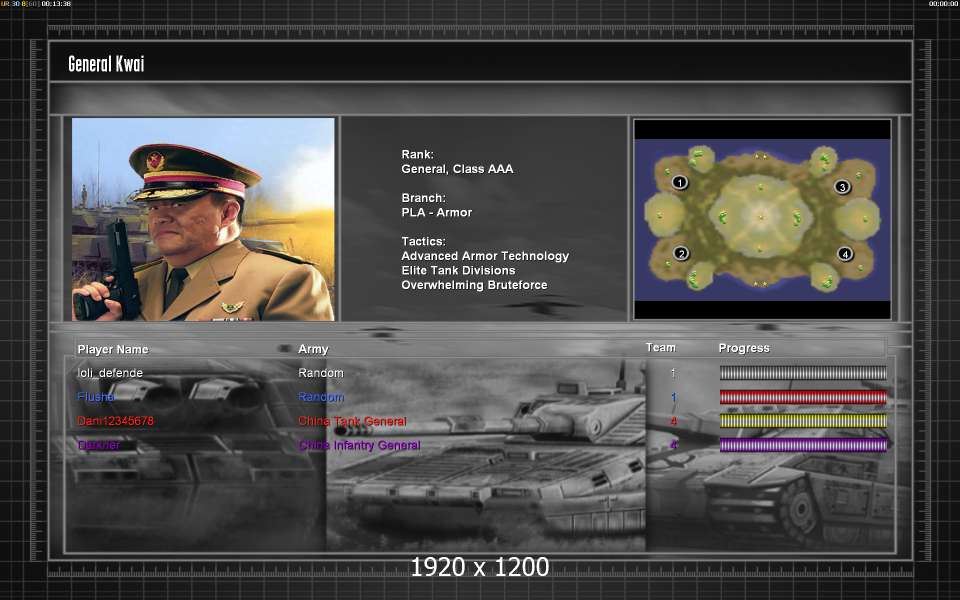This screenshot has width=960, height=600.
Task: Click the white Random army entry for loli_defende
Action: (321, 373)
